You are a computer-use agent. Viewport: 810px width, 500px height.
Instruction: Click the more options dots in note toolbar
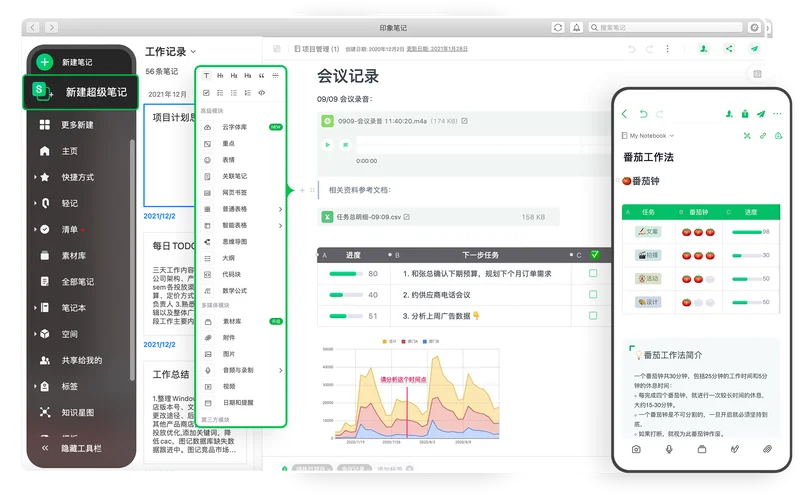pyautogui.click(x=667, y=49)
